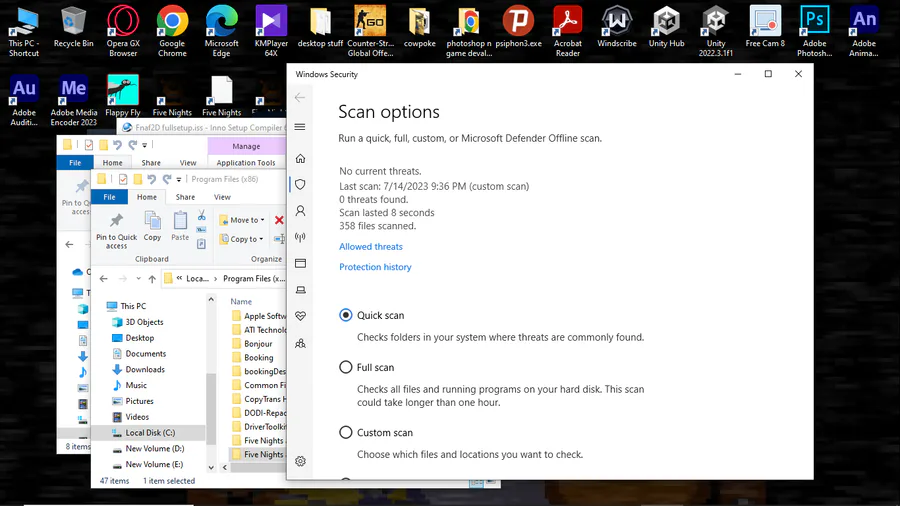
Task: Click Up arrow in Explorer navigation
Action: point(152,279)
